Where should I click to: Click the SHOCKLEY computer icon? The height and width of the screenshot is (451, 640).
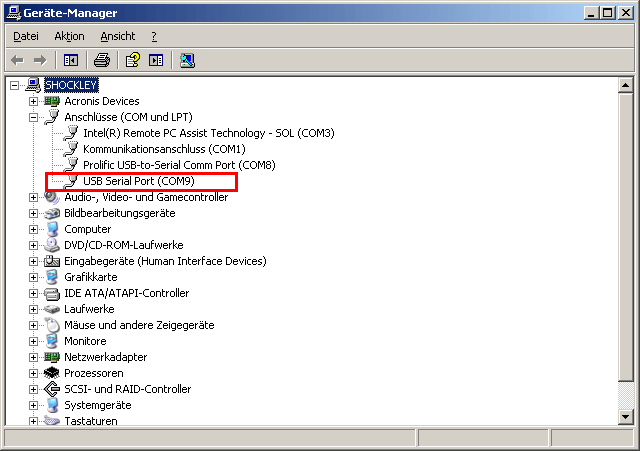tap(33, 85)
